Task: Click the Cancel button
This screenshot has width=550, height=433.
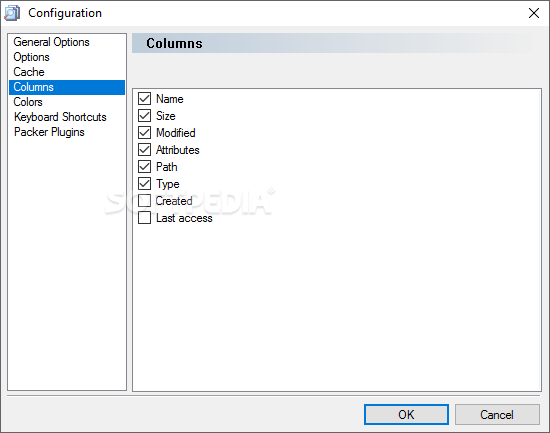Action: click(x=497, y=414)
